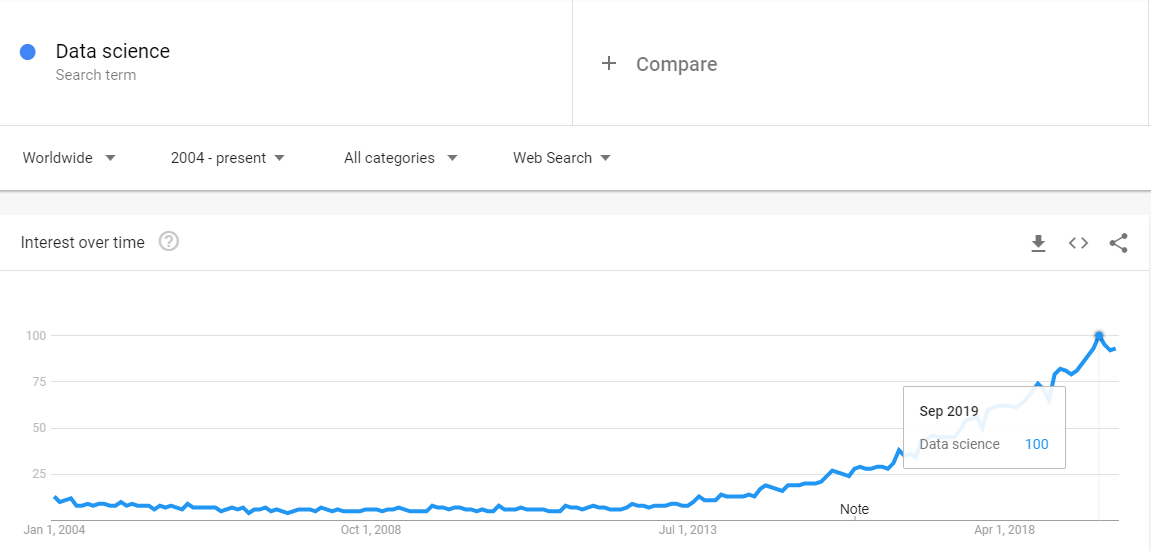1151x551 pixels.
Task: Open the help icon beside Interest over time
Action: click(x=169, y=241)
